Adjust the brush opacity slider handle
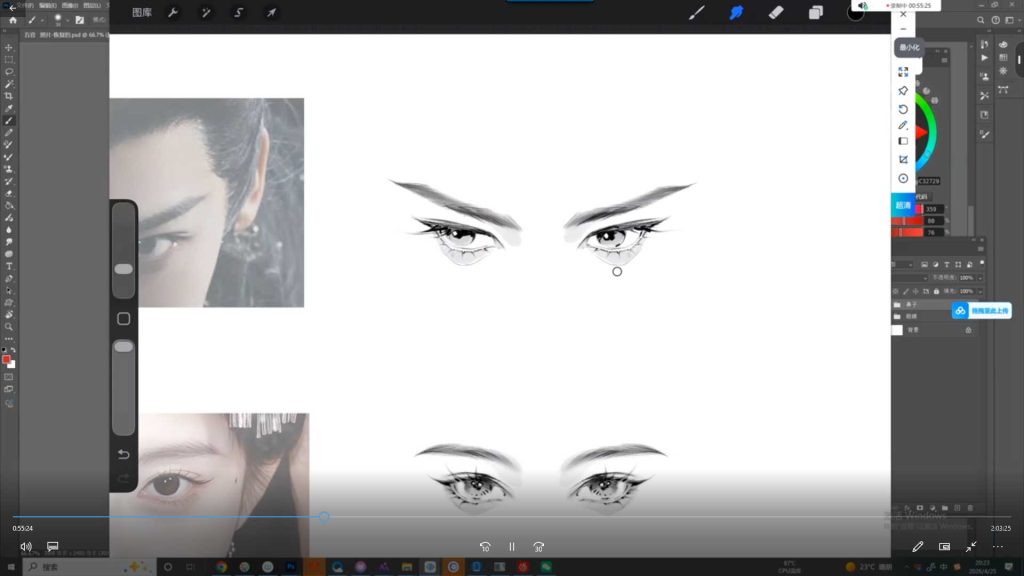This screenshot has width=1024, height=576. coord(123,347)
